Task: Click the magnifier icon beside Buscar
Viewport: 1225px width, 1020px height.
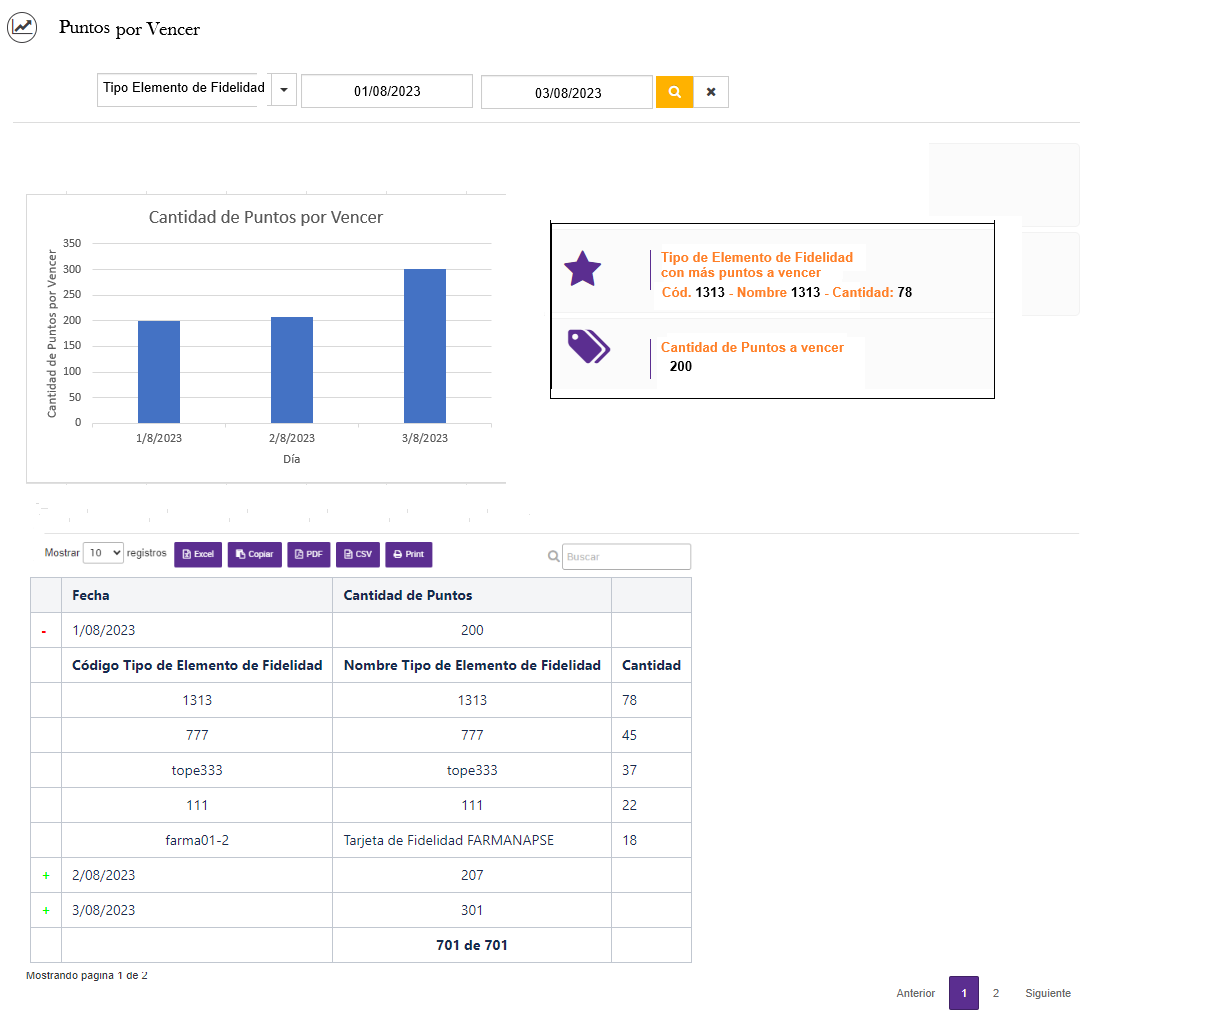Action: pyautogui.click(x=553, y=556)
